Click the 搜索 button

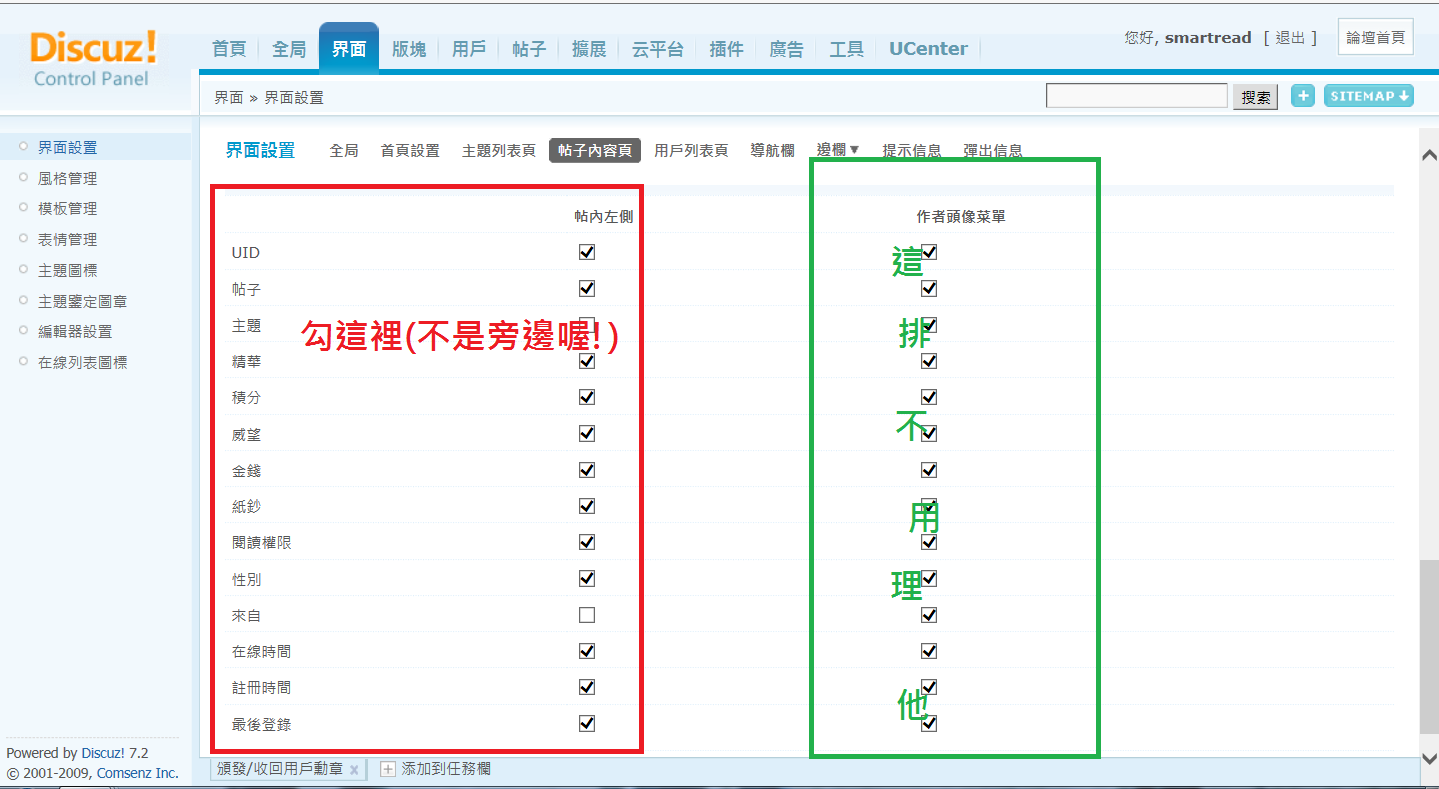[x=1256, y=97]
